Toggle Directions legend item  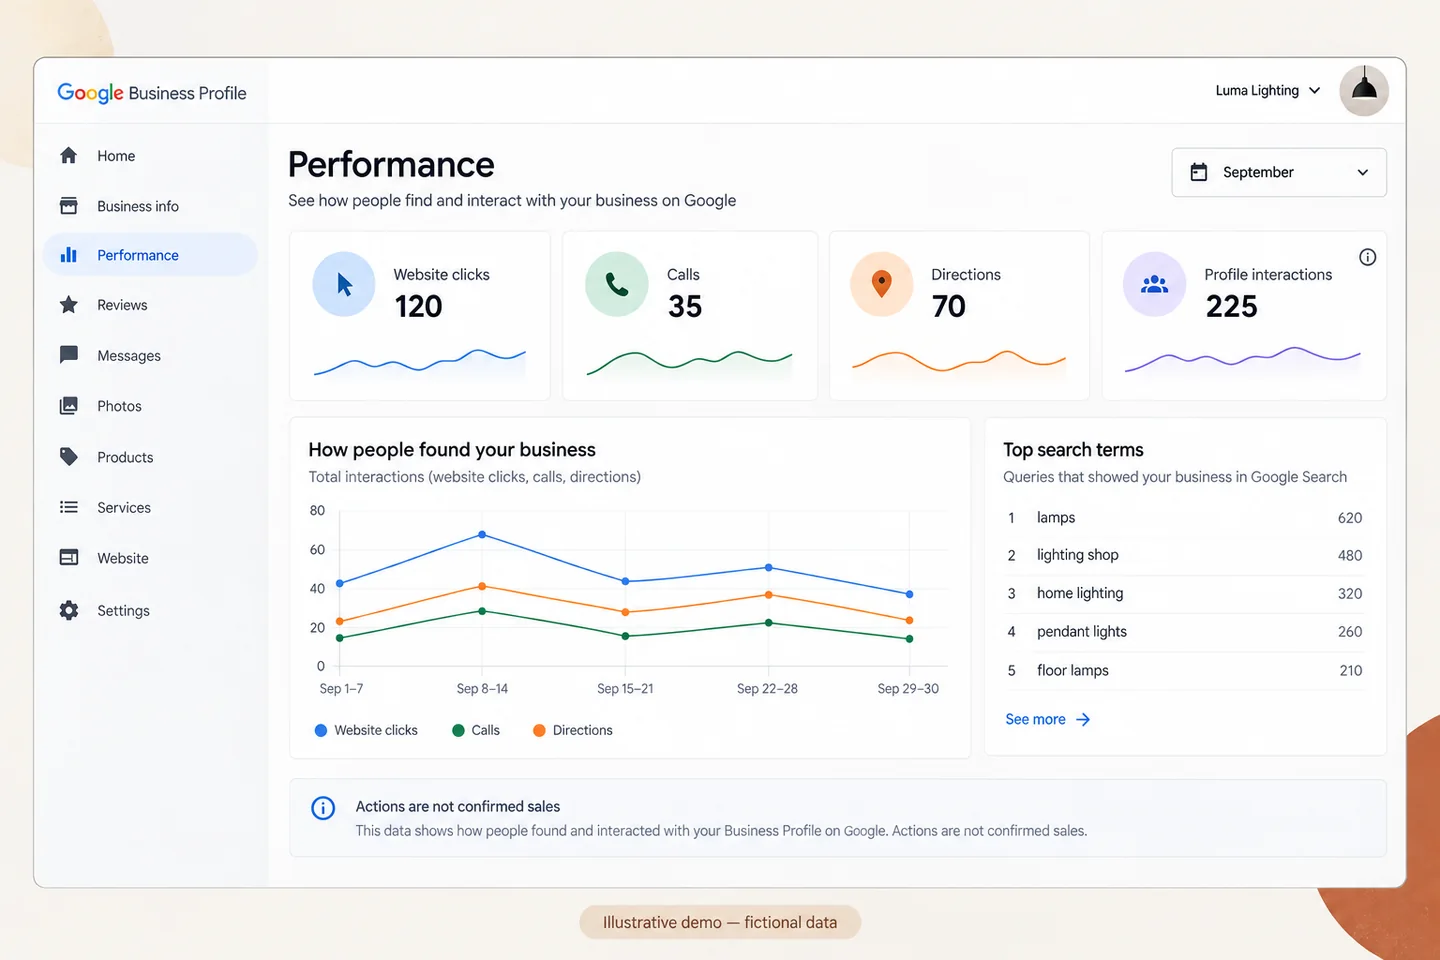pos(573,730)
